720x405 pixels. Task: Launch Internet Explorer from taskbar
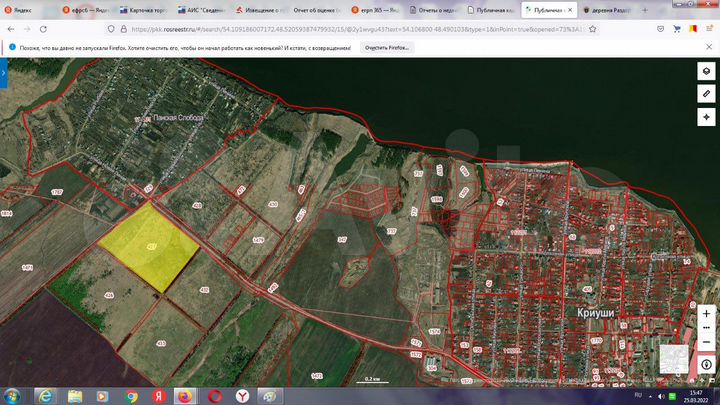tap(46, 395)
